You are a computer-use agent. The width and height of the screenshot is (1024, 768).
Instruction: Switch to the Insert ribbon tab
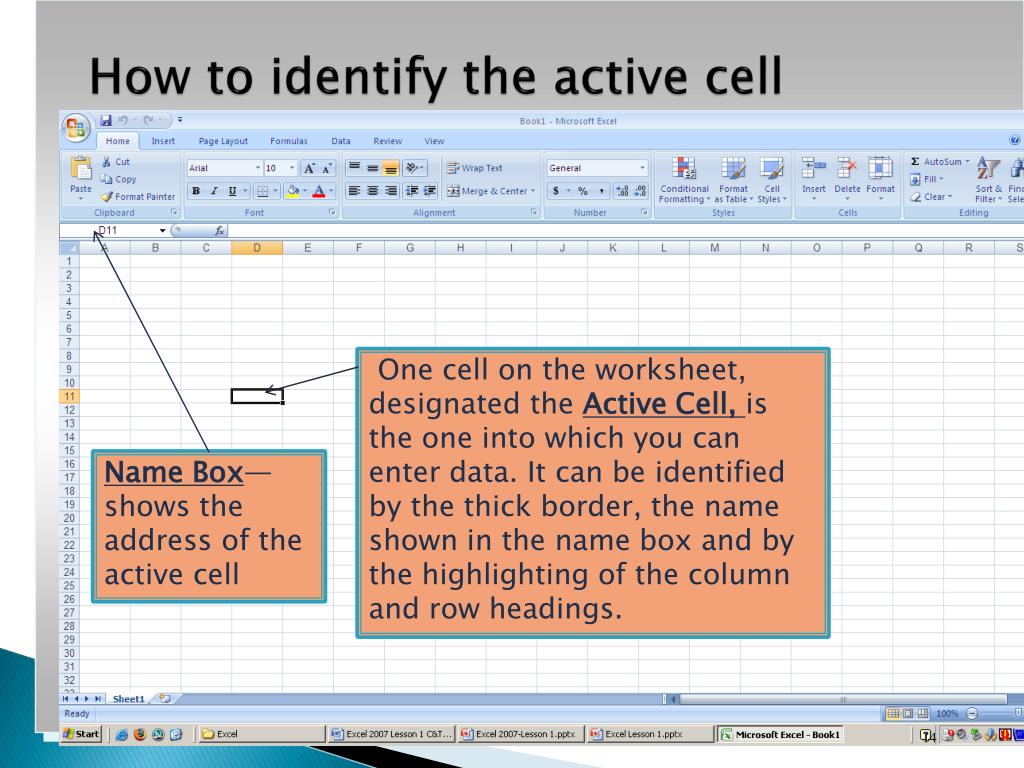pyautogui.click(x=163, y=141)
